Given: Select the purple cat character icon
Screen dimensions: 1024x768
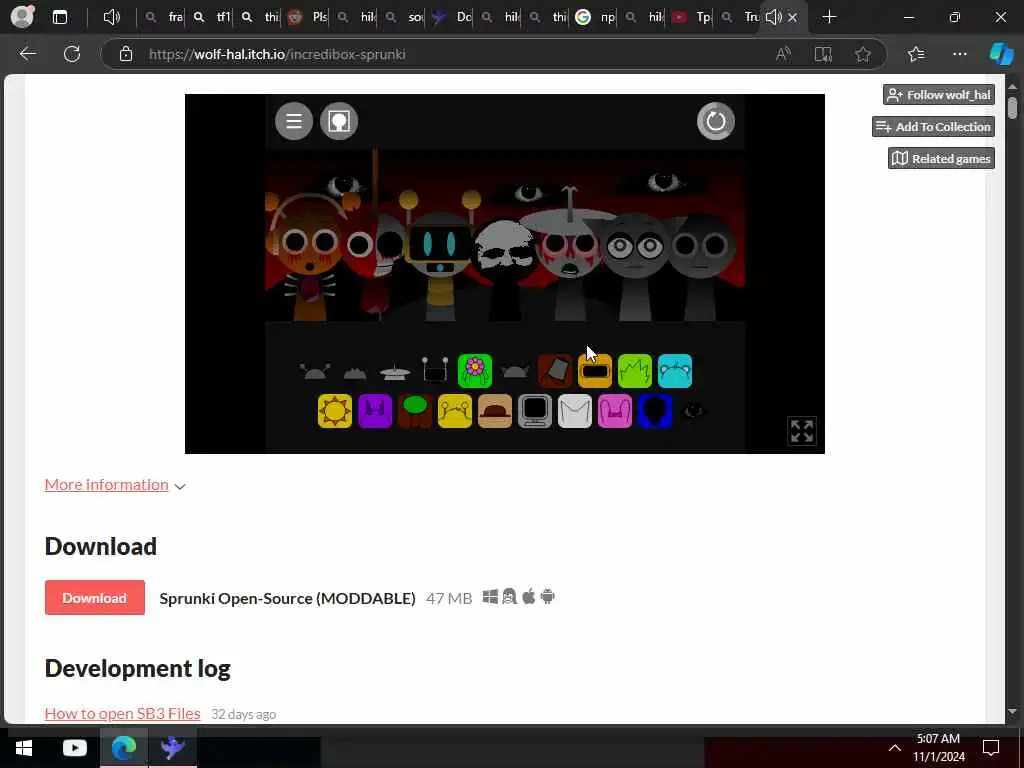Looking at the screenshot, I should (375, 411).
